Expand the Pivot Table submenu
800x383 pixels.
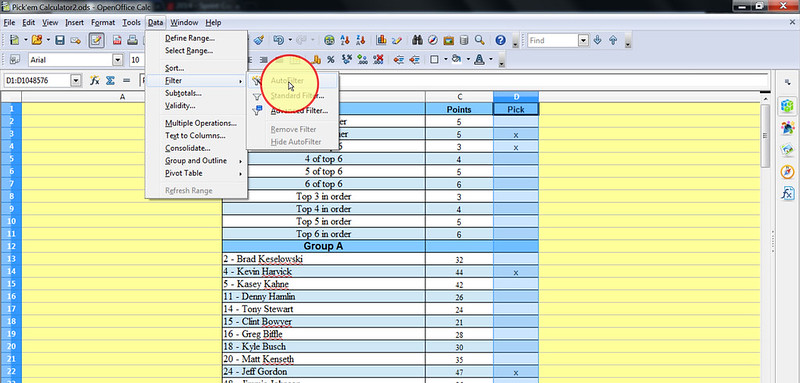point(196,173)
